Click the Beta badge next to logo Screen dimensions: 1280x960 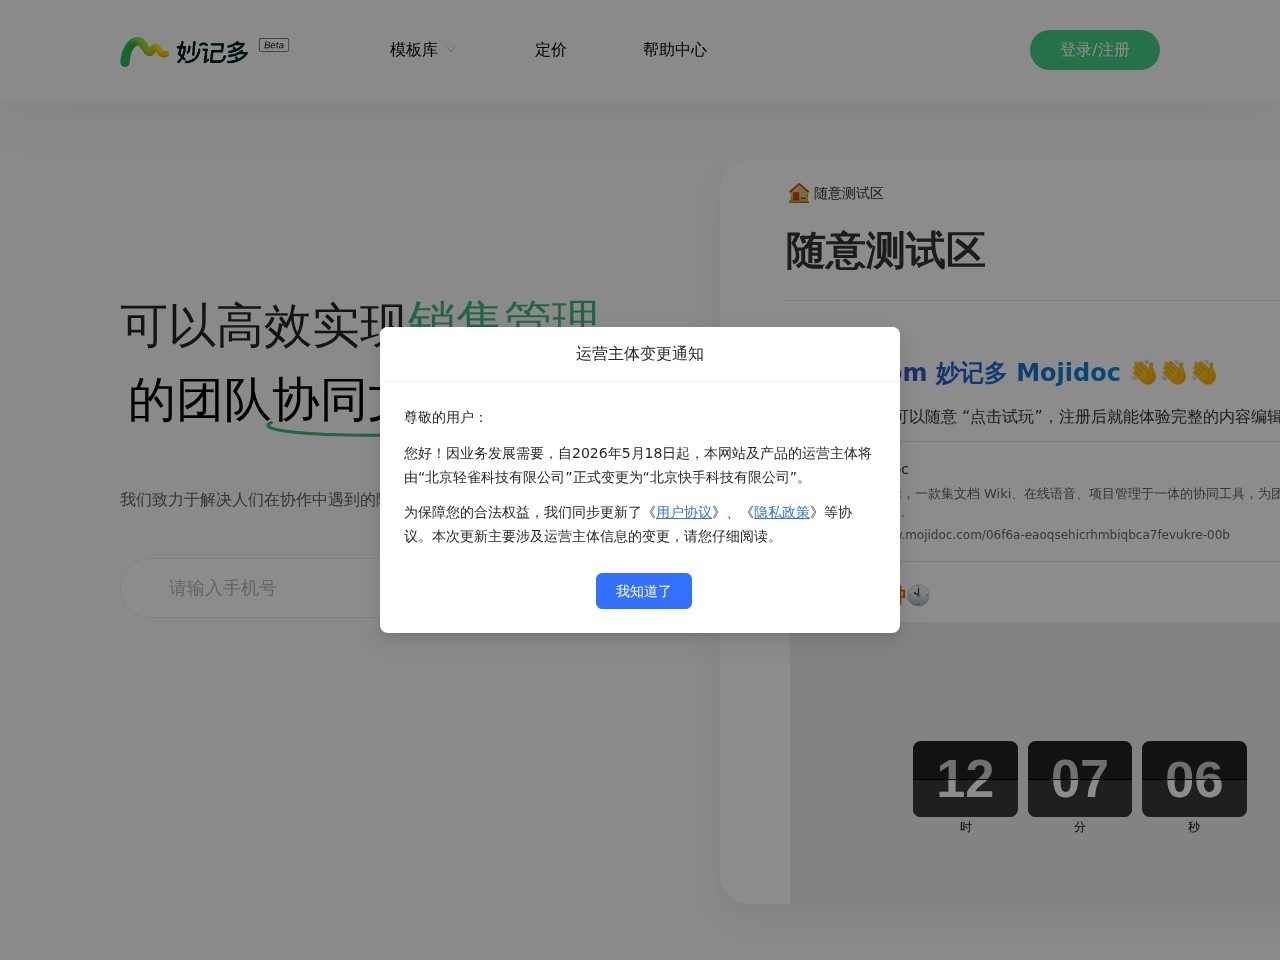[274, 45]
